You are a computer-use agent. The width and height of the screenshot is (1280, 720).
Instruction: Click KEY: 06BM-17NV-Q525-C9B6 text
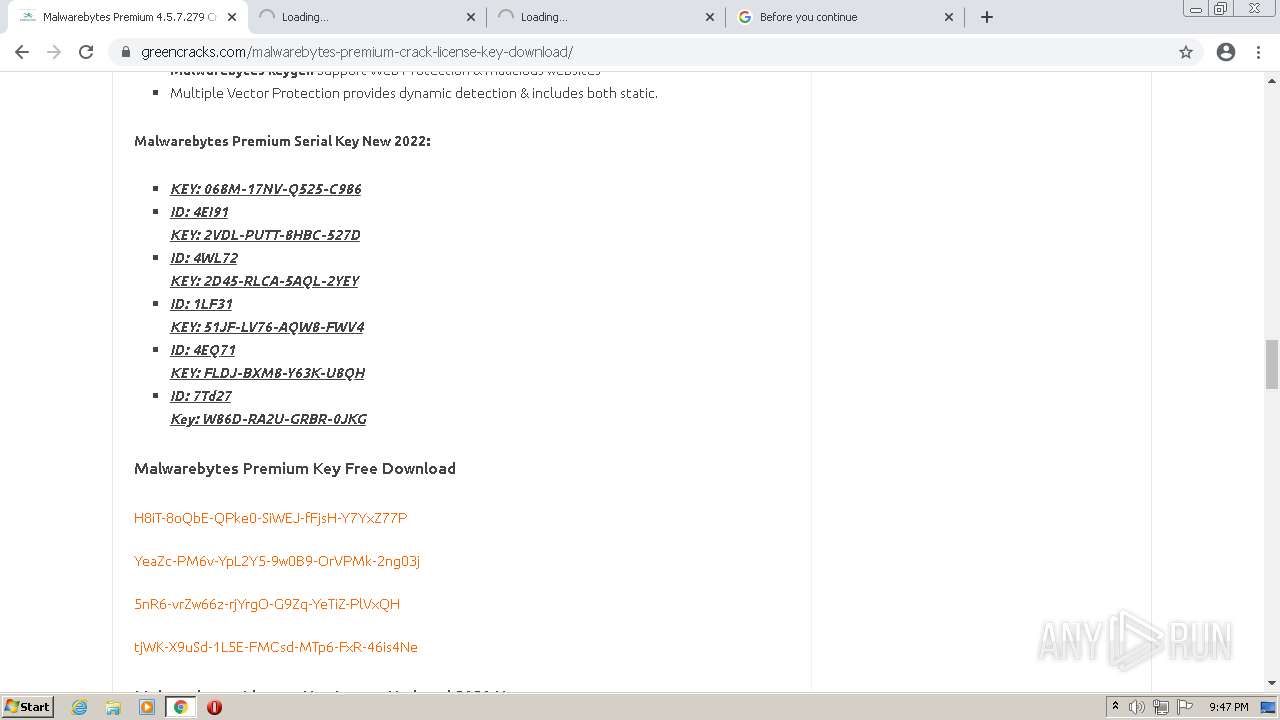coord(266,189)
